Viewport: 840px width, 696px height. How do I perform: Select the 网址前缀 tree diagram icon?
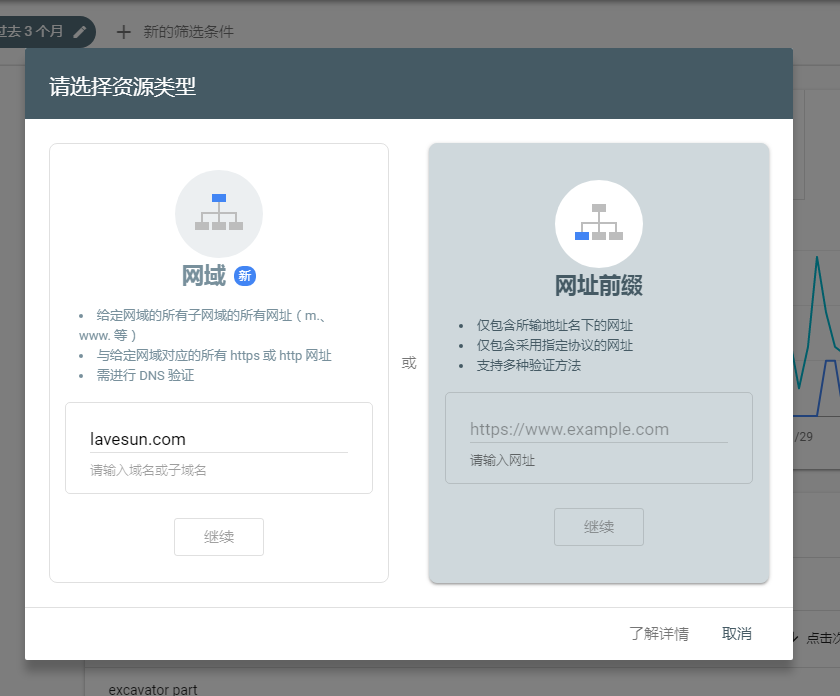598,222
